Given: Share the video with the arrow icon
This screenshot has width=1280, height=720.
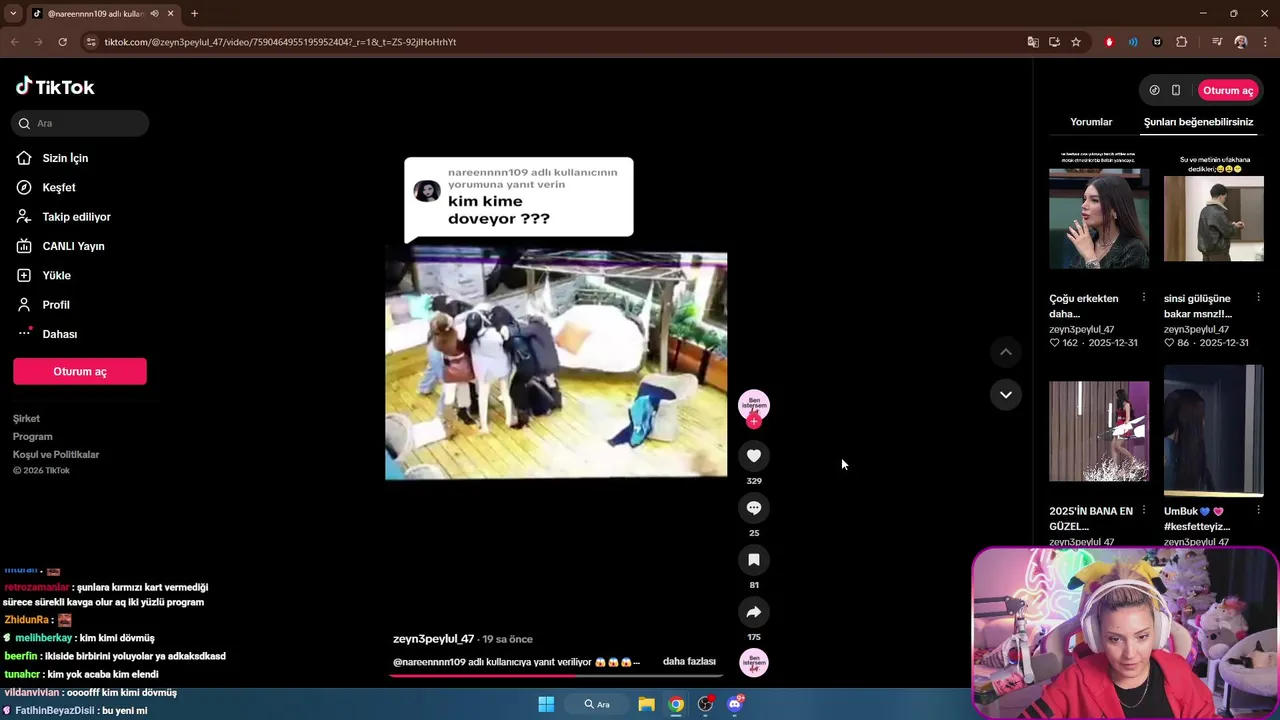Looking at the screenshot, I should (x=754, y=612).
